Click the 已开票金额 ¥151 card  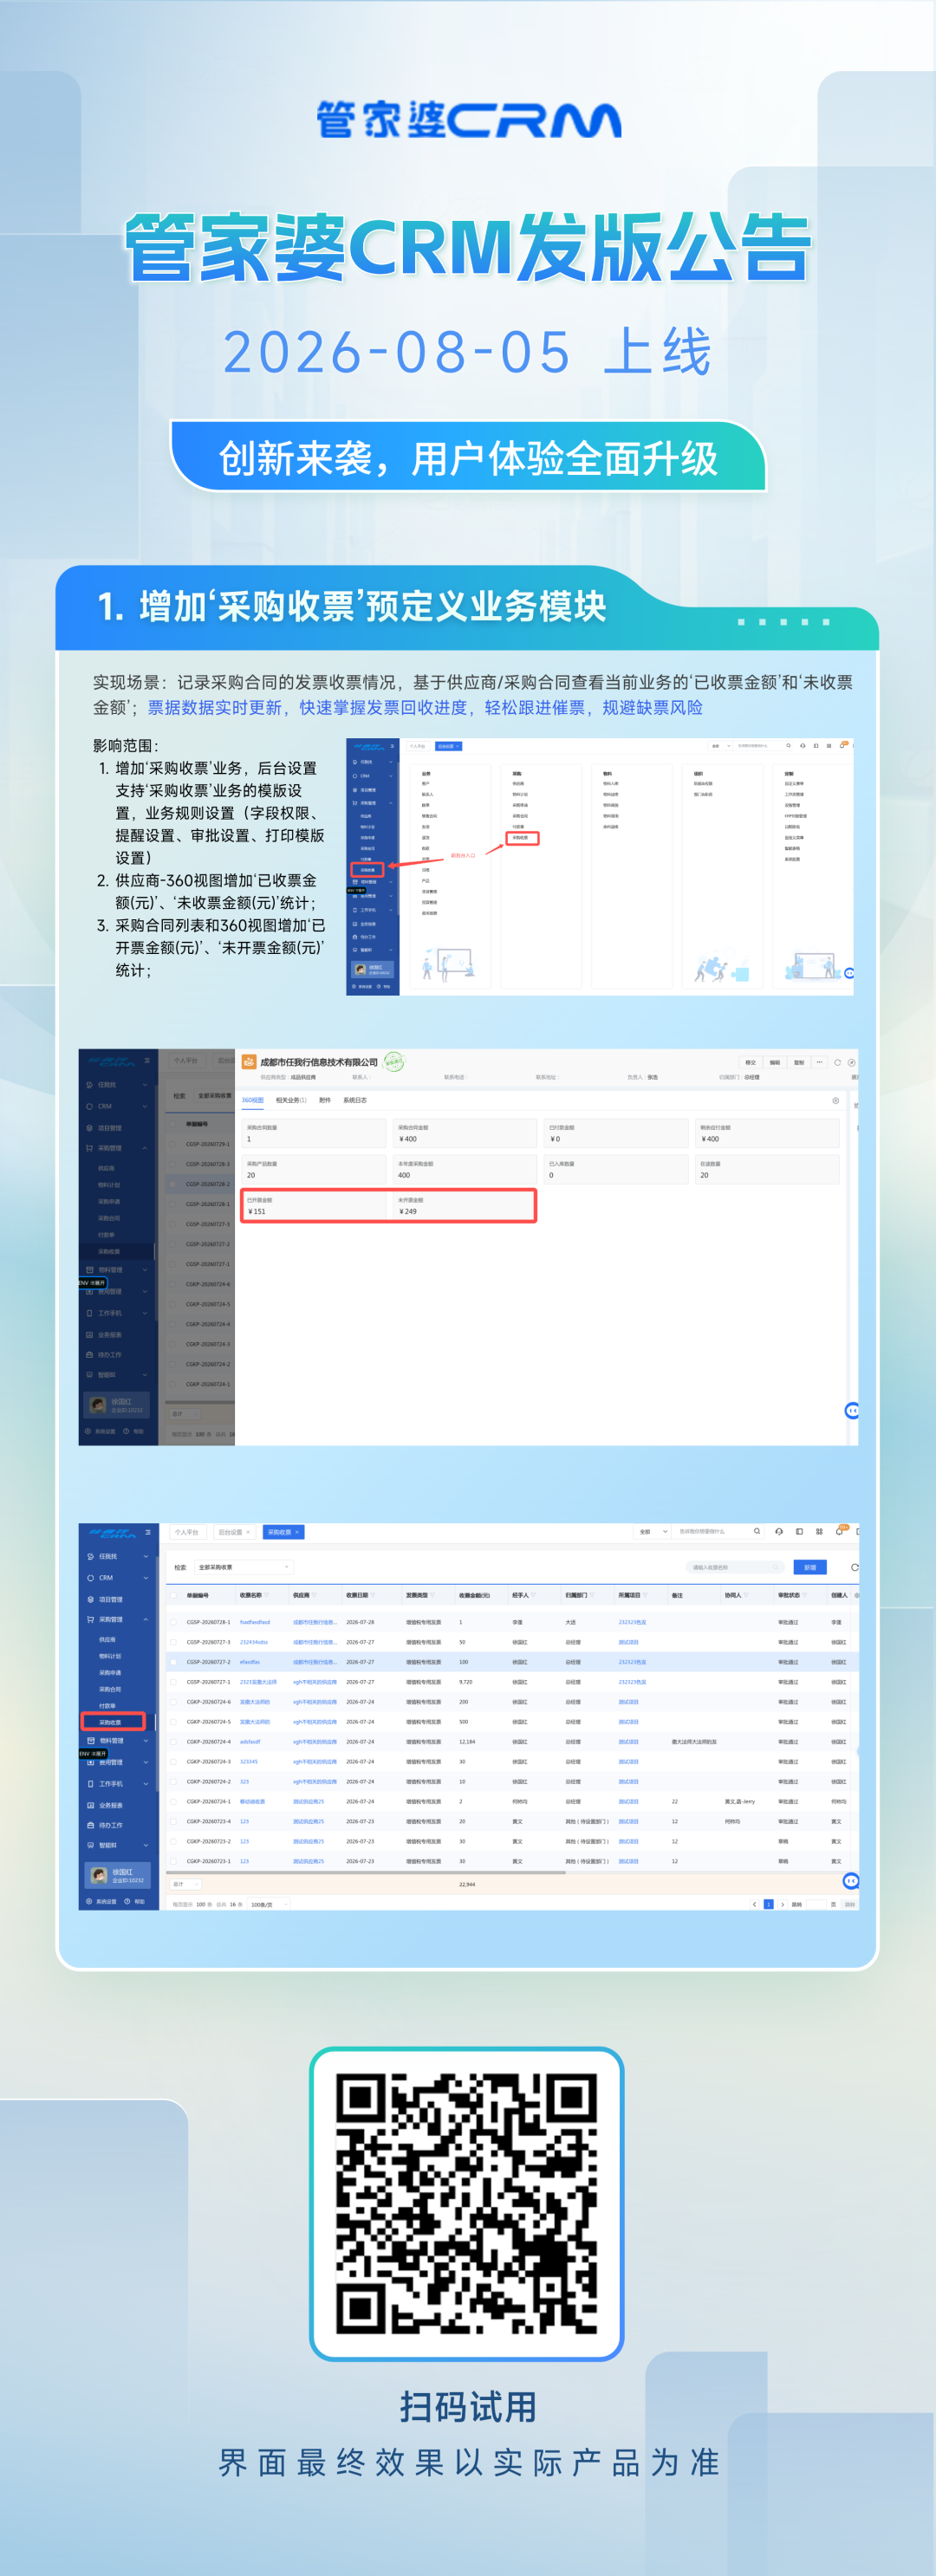click(314, 1205)
